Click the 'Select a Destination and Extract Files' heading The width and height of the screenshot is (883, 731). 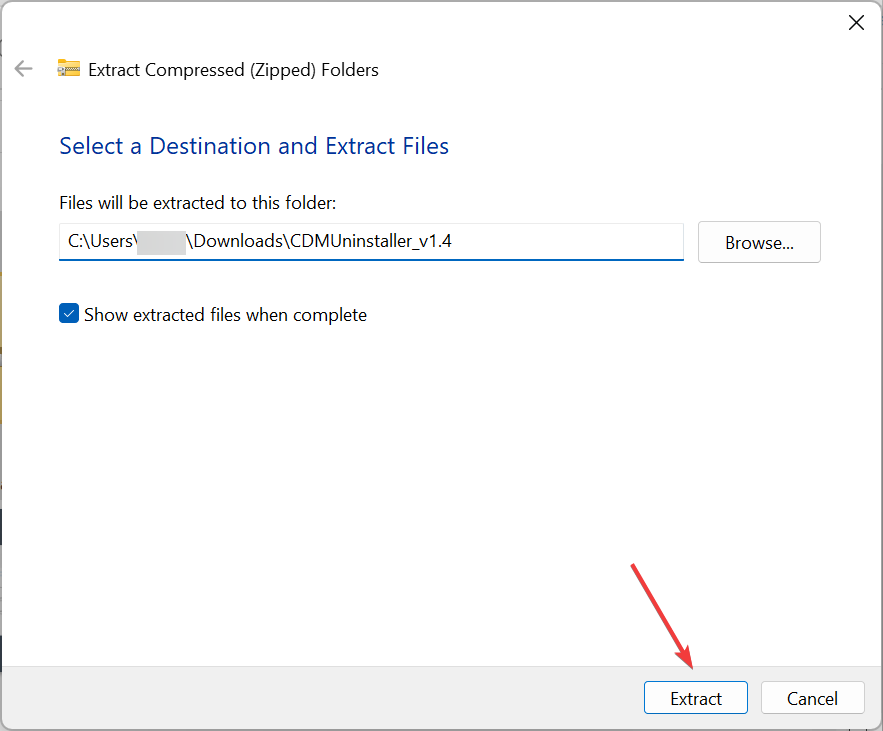[254, 146]
